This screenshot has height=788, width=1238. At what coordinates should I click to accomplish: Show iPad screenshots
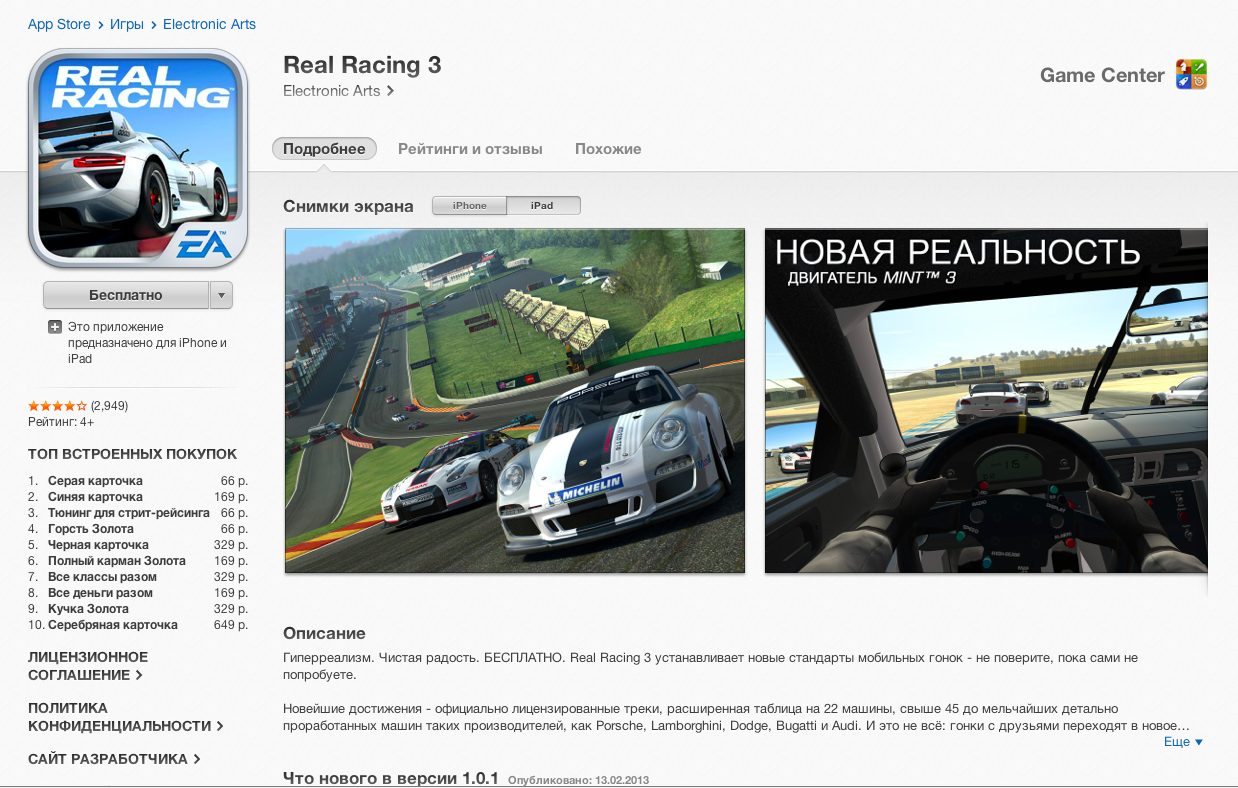point(543,206)
